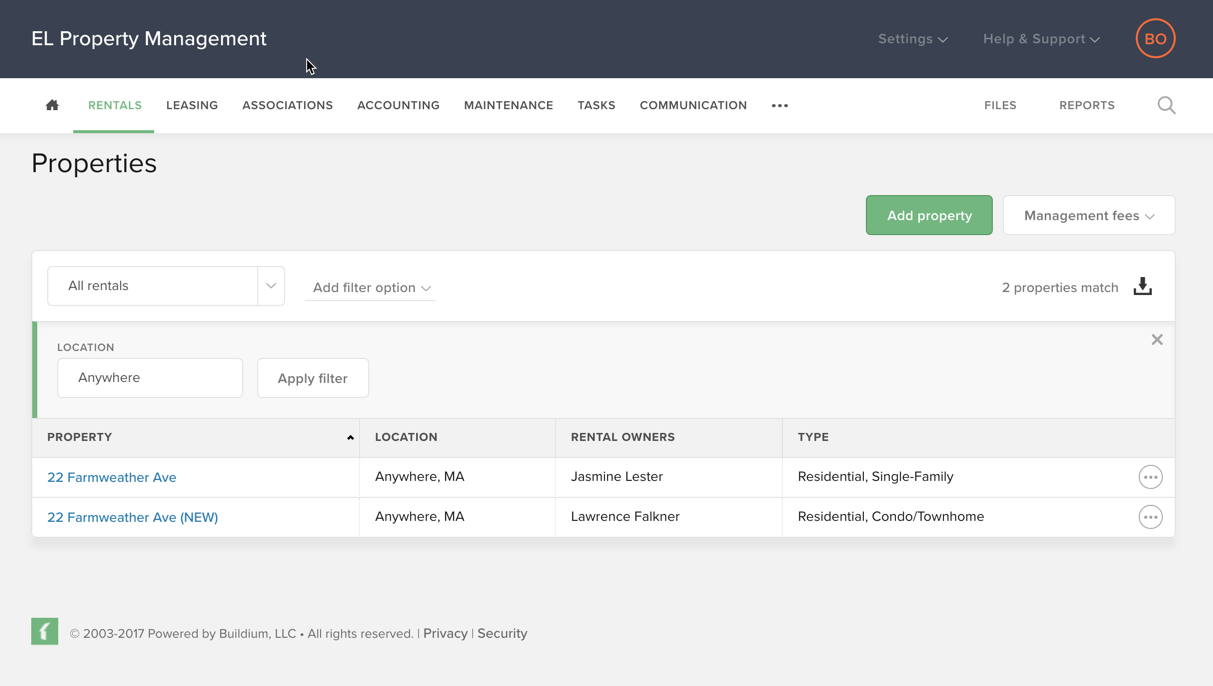Go to the home icon
The image size is (1213, 686).
pyautogui.click(x=52, y=105)
